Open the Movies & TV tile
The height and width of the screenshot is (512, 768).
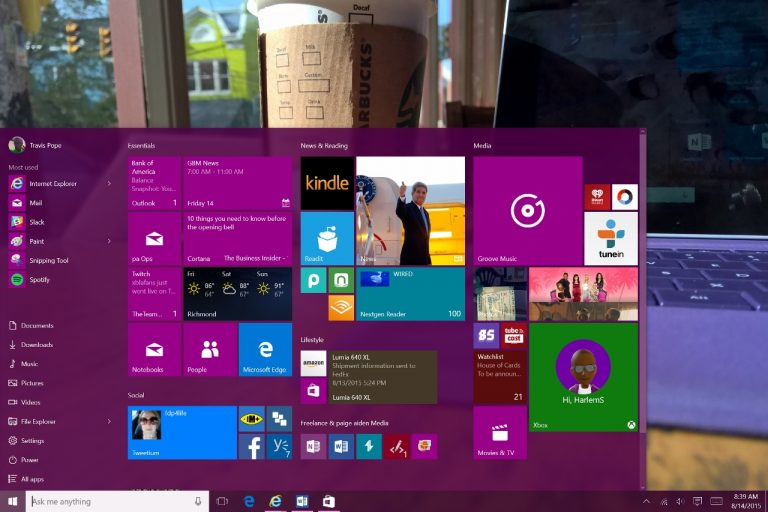pos(500,433)
